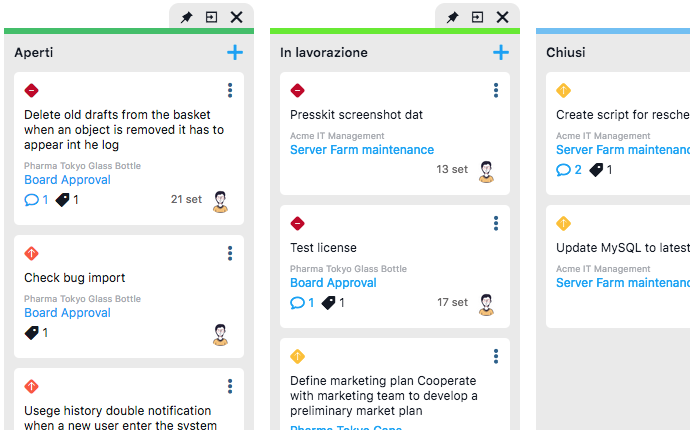Open three-dot menu on Presskit screenshot card

click(496, 91)
